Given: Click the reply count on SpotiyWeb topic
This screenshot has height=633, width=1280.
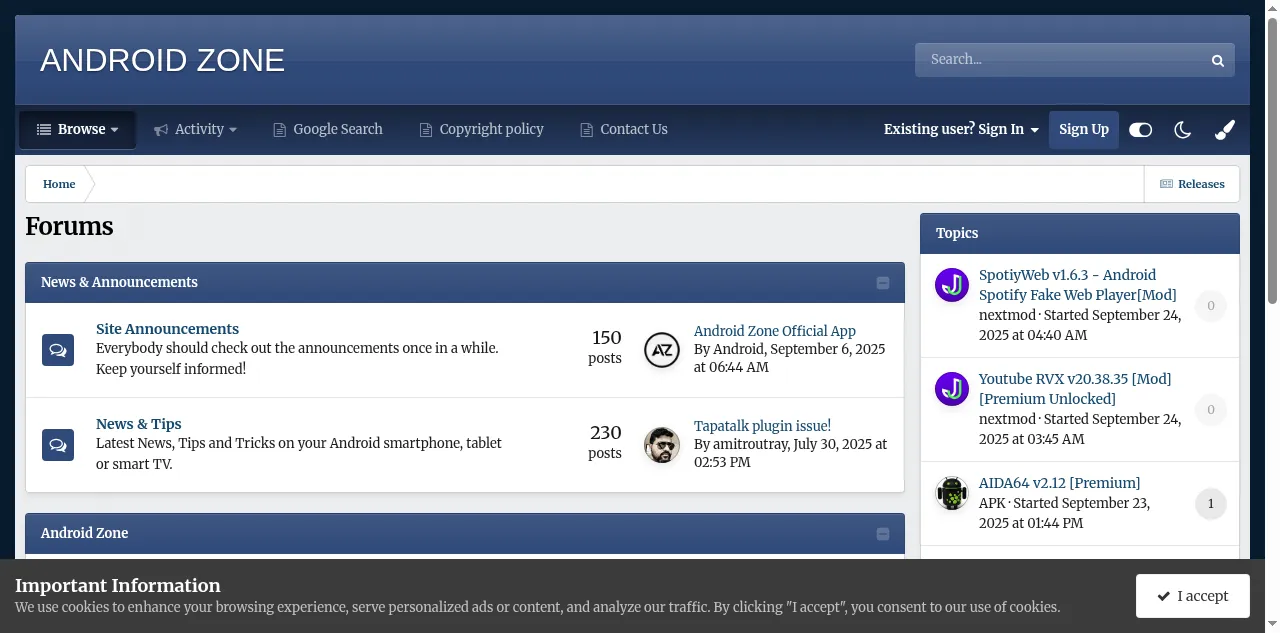Looking at the screenshot, I should coord(1210,306).
